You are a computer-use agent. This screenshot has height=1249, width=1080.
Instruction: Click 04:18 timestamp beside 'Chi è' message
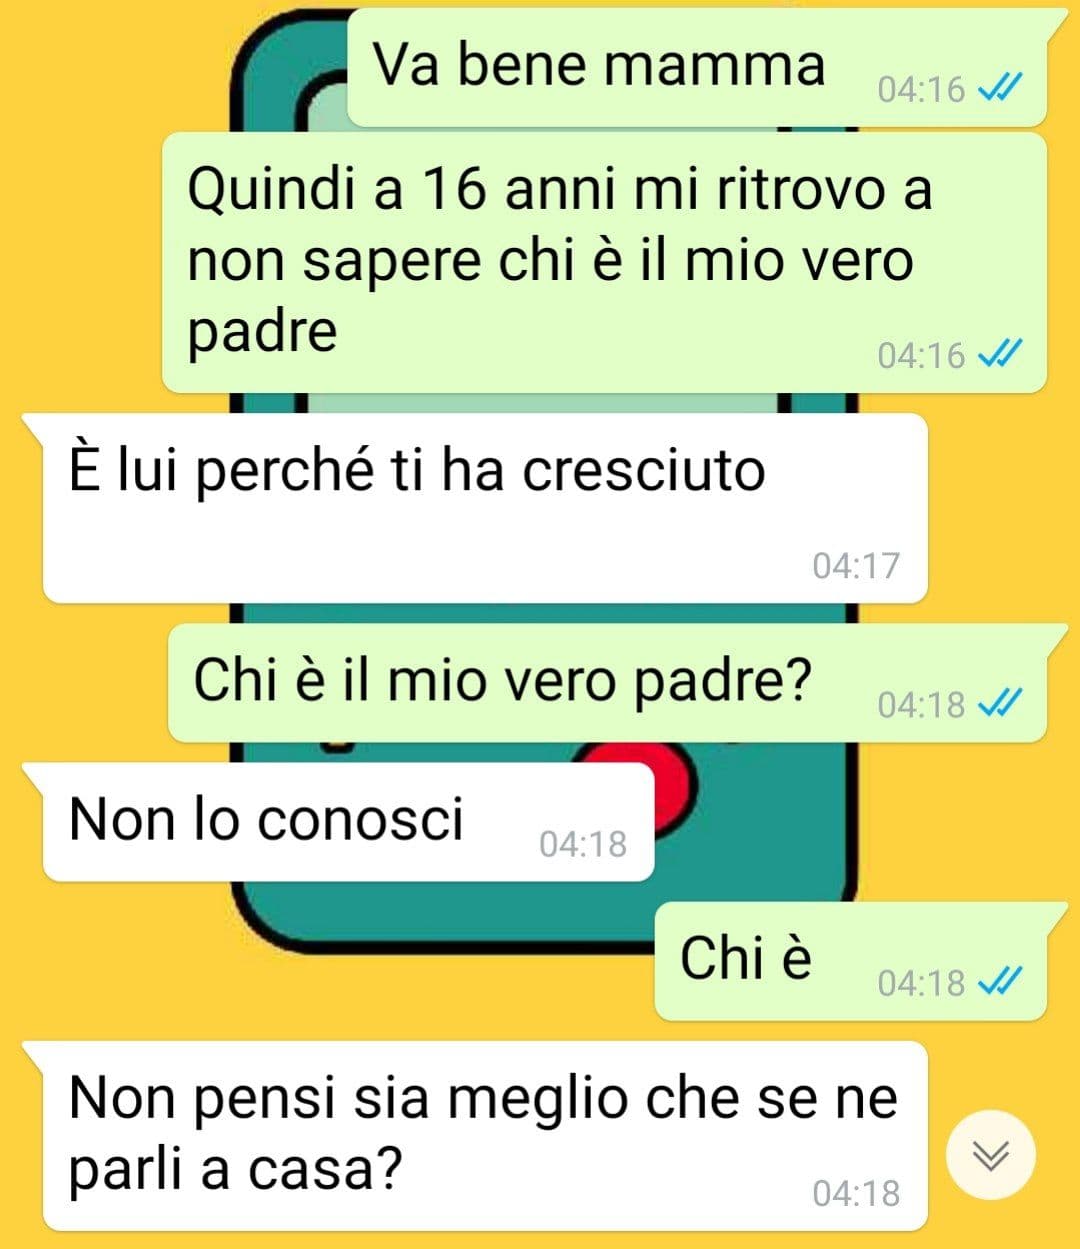coord(921,983)
